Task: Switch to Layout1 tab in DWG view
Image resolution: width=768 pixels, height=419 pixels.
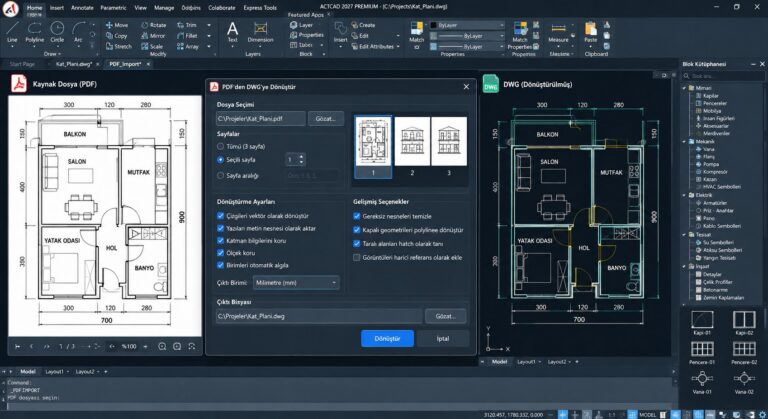Action: coord(527,362)
